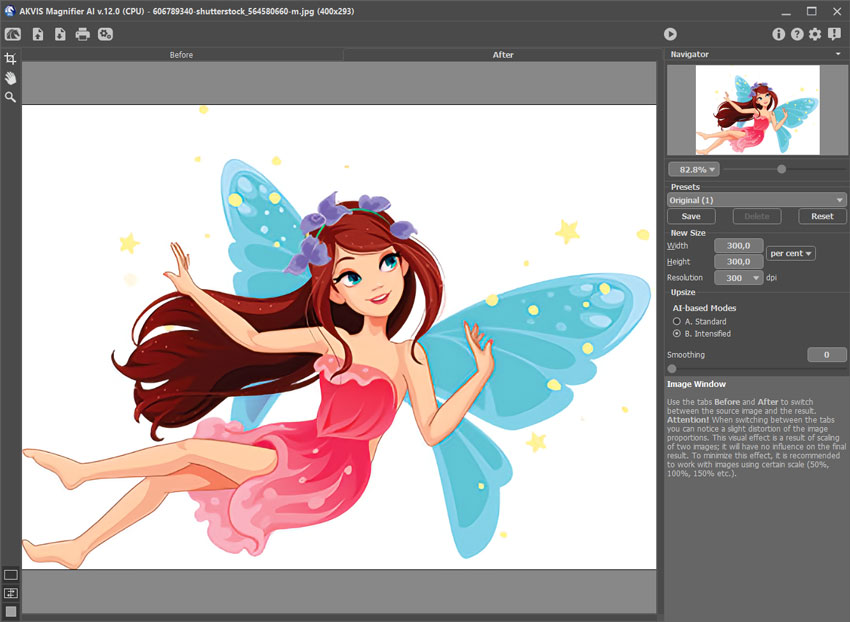Open the 82.8% zoom dropdown
The height and width of the screenshot is (622, 850).
click(x=694, y=170)
